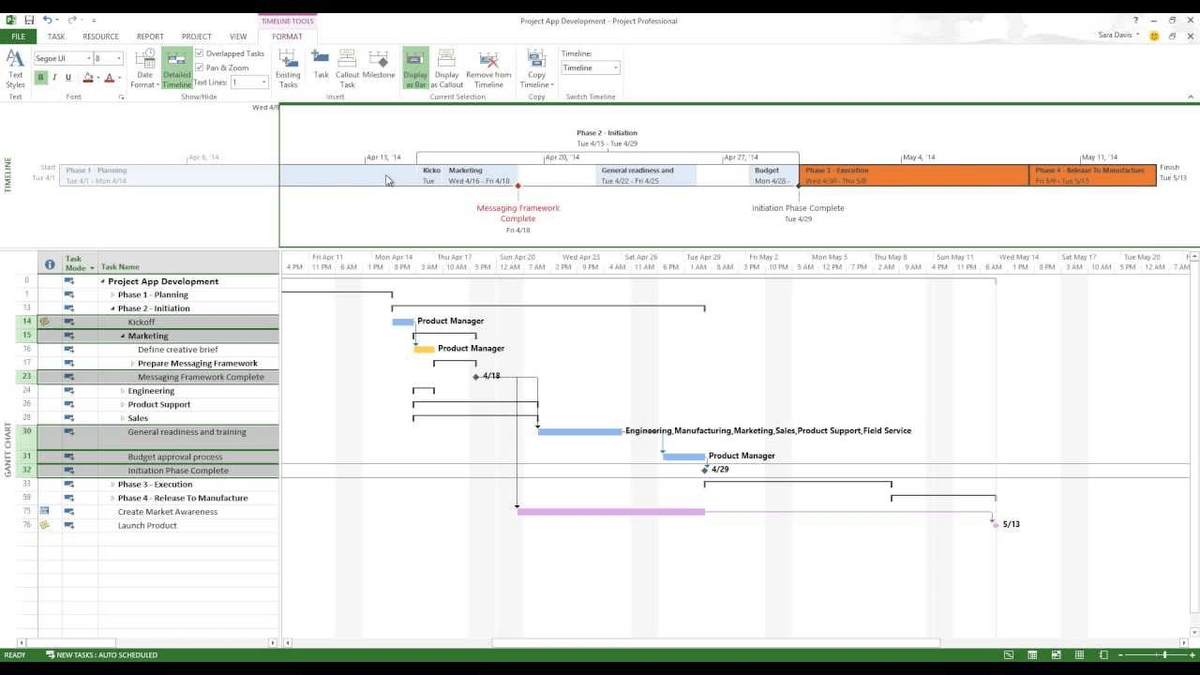Switch to the RESOURCE ribbon tab
This screenshot has height=675, width=1200.
[x=101, y=36]
